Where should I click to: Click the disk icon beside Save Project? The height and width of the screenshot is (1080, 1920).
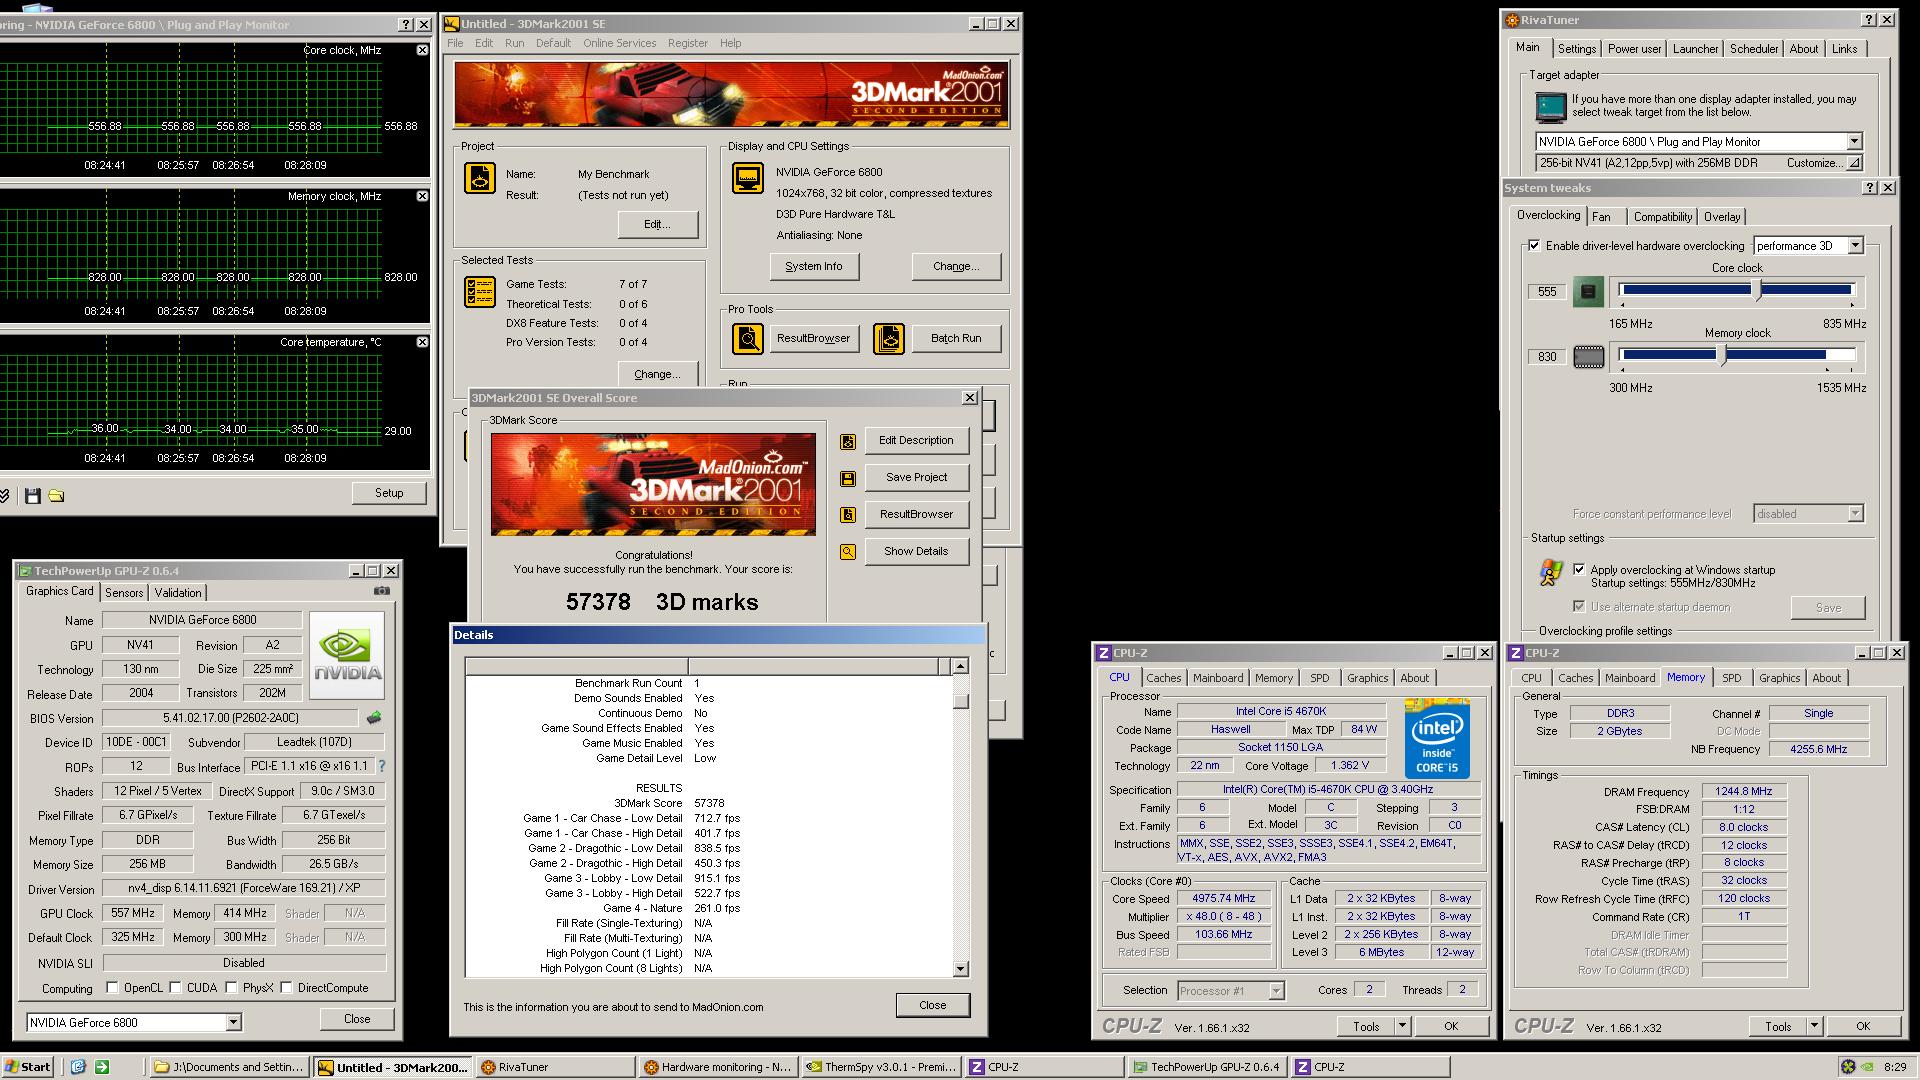pyautogui.click(x=848, y=478)
